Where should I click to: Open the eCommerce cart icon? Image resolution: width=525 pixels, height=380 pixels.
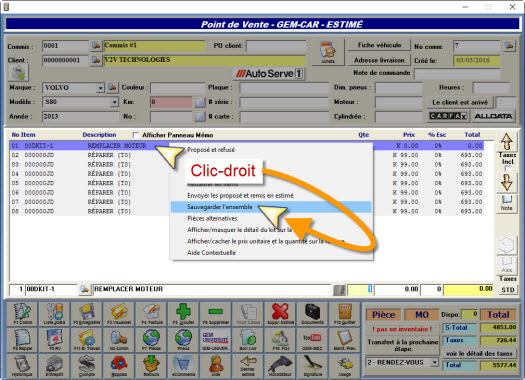coord(183,366)
